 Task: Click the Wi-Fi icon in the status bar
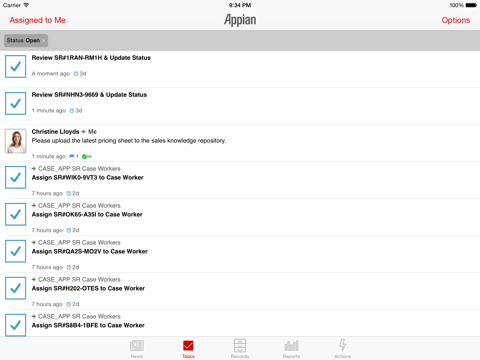point(26,5)
